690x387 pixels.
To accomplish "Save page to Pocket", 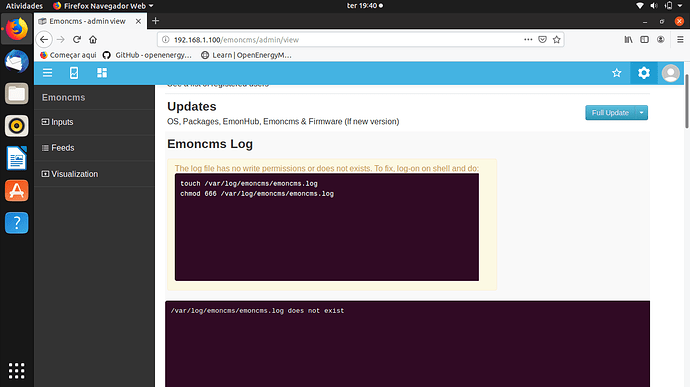I will (x=543, y=40).
